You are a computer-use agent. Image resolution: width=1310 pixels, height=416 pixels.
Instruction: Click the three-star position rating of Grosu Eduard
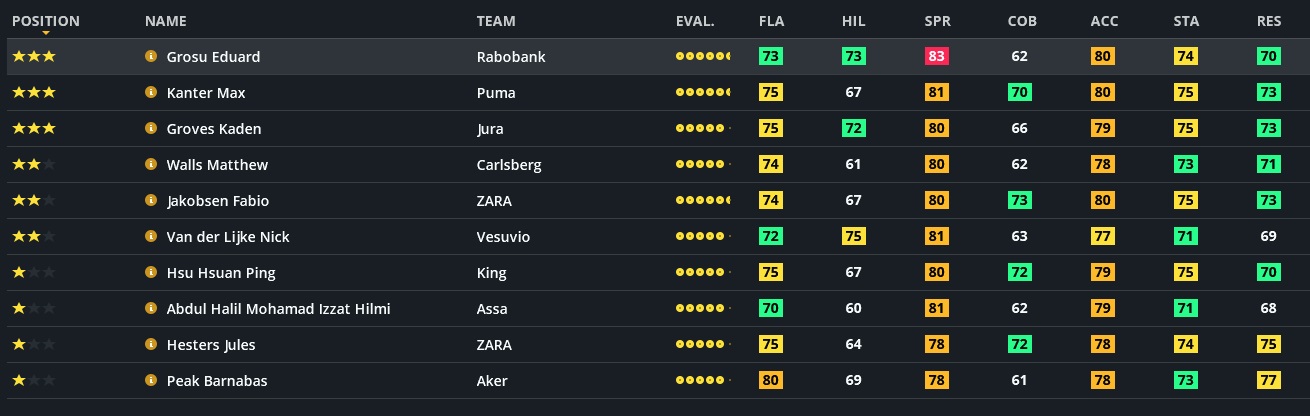(x=34, y=57)
